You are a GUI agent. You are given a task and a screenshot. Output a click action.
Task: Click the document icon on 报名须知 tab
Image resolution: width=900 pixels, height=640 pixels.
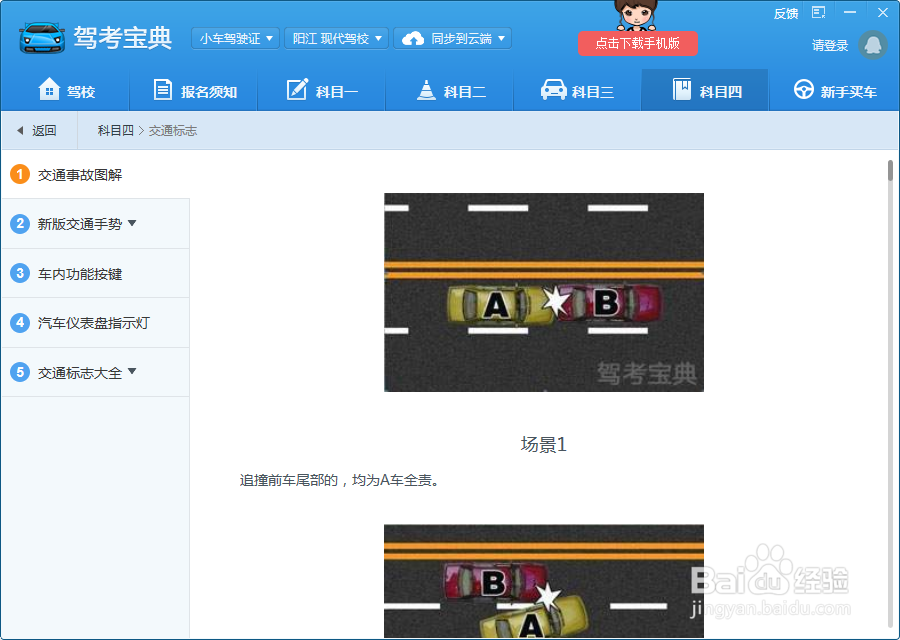point(163,90)
